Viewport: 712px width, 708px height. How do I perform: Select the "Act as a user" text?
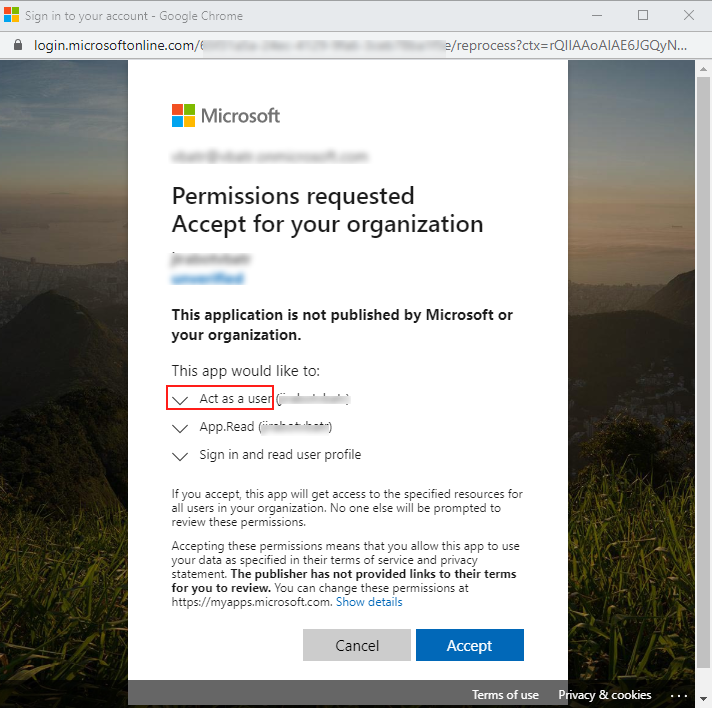click(x=236, y=398)
